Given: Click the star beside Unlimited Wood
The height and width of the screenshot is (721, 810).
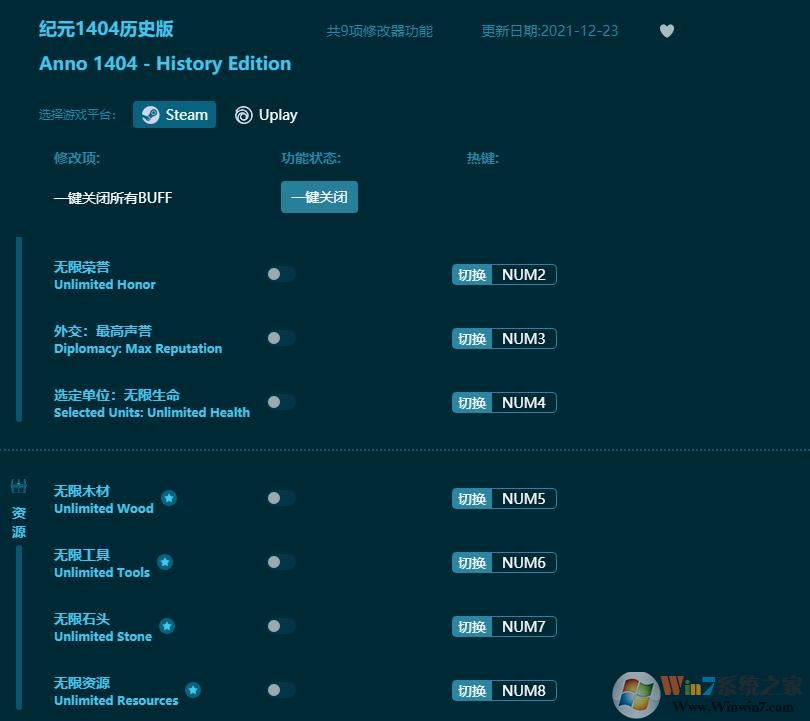Looking at the screenshot, I should point(168,499).
